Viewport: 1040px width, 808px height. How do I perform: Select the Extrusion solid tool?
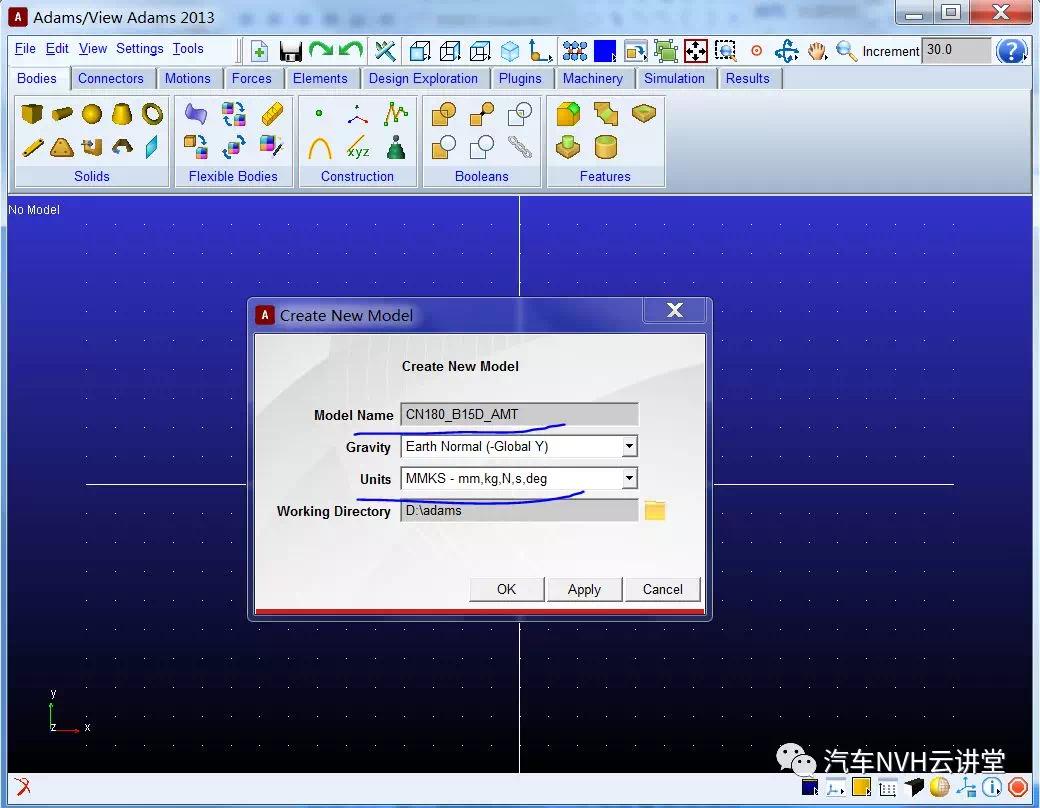(x=92, y=147)
